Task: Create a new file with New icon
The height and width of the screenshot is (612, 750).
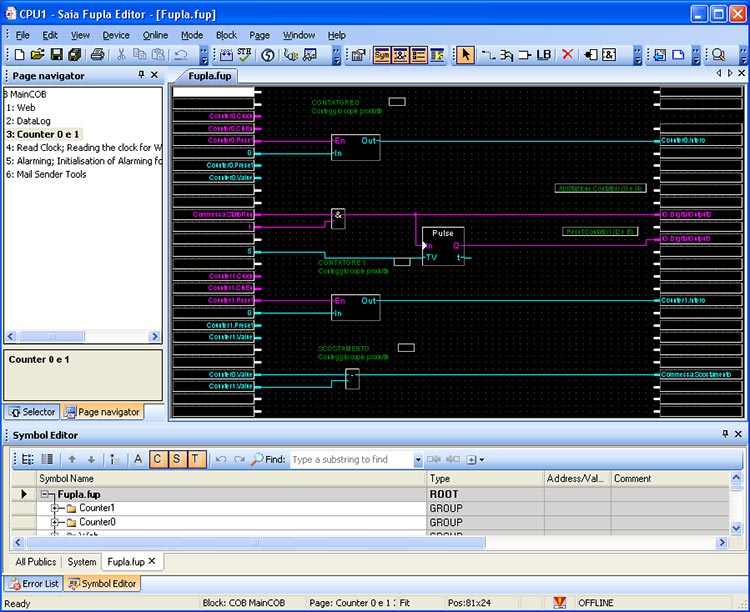Action: [20, 55]
